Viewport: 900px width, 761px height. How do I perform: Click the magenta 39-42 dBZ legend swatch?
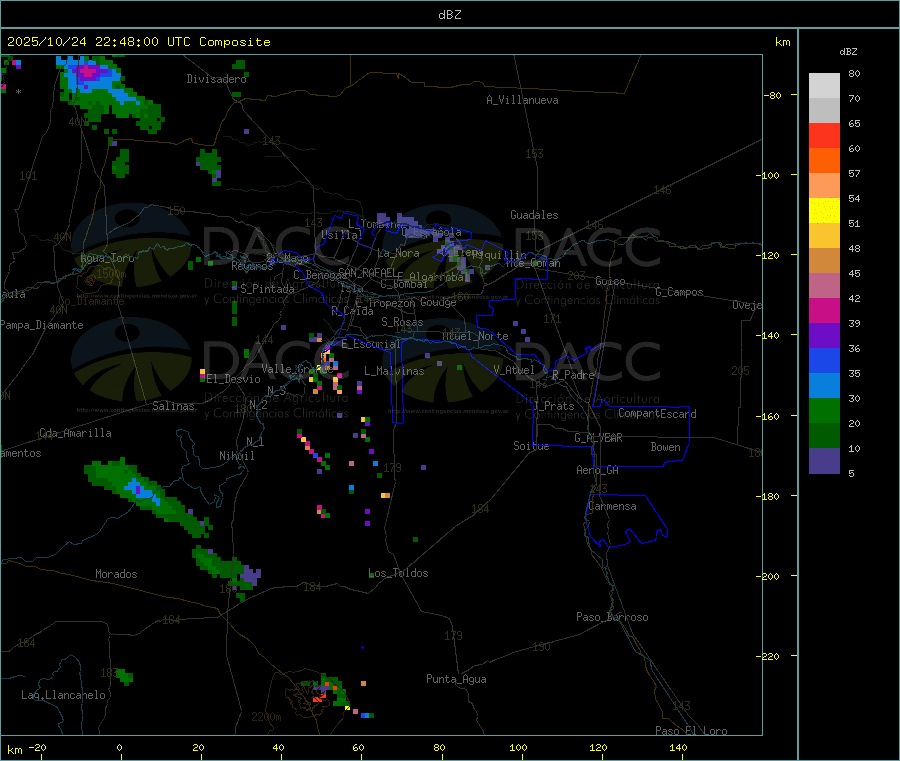click(x=824, y=310)
